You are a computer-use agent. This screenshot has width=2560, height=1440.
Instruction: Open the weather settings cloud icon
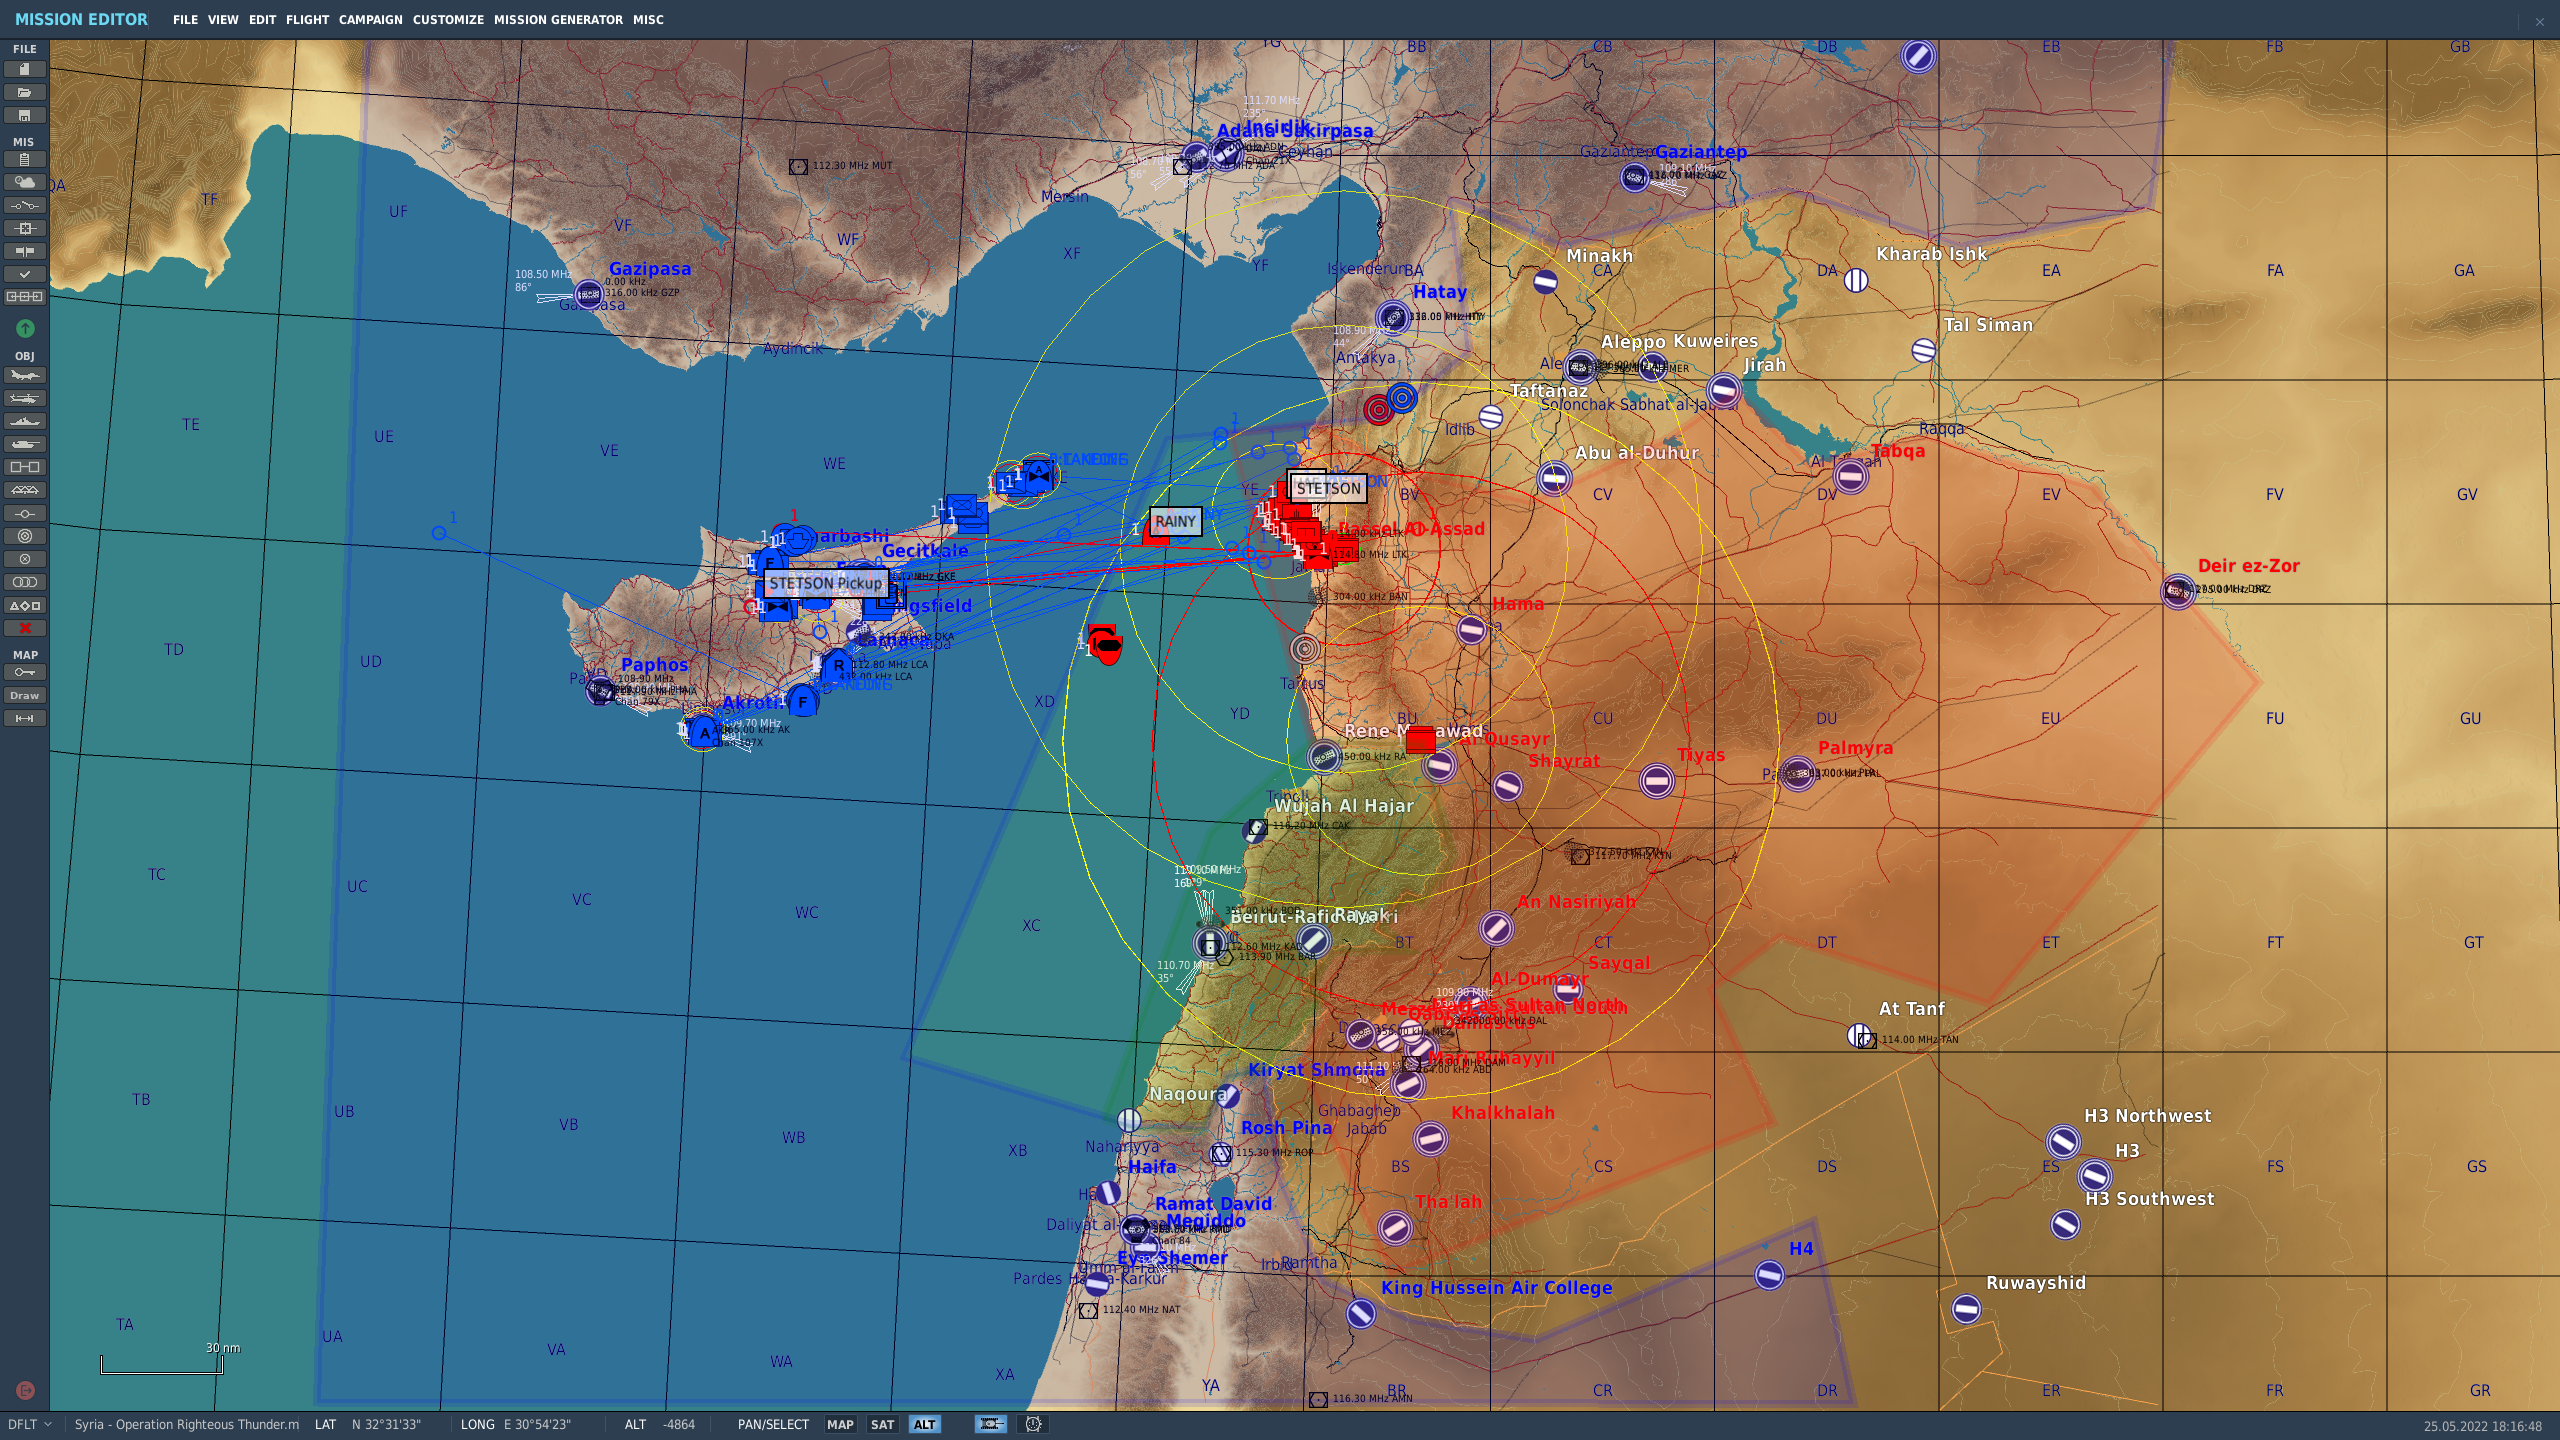[25, 183]
